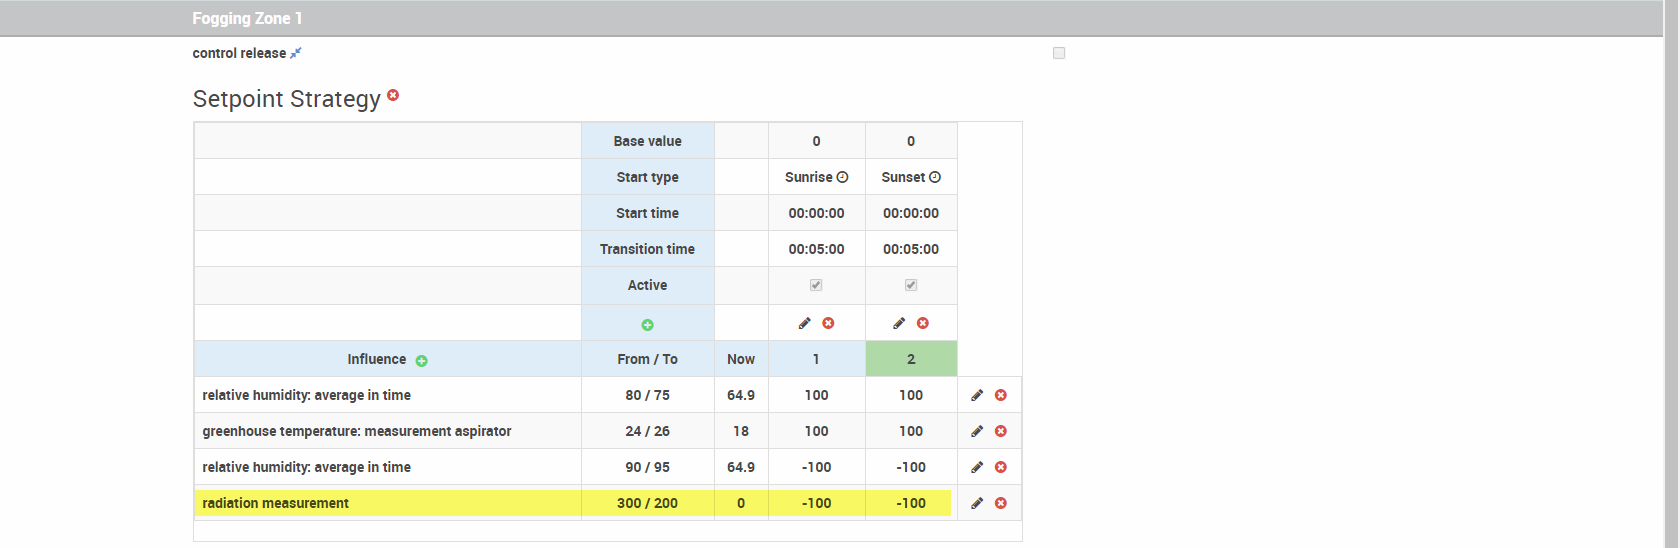The height and width of the screenshot is (548, 1680).
Task: Toggle the Active checkbox for Sunrise period
Action: [x=816, y=285]
